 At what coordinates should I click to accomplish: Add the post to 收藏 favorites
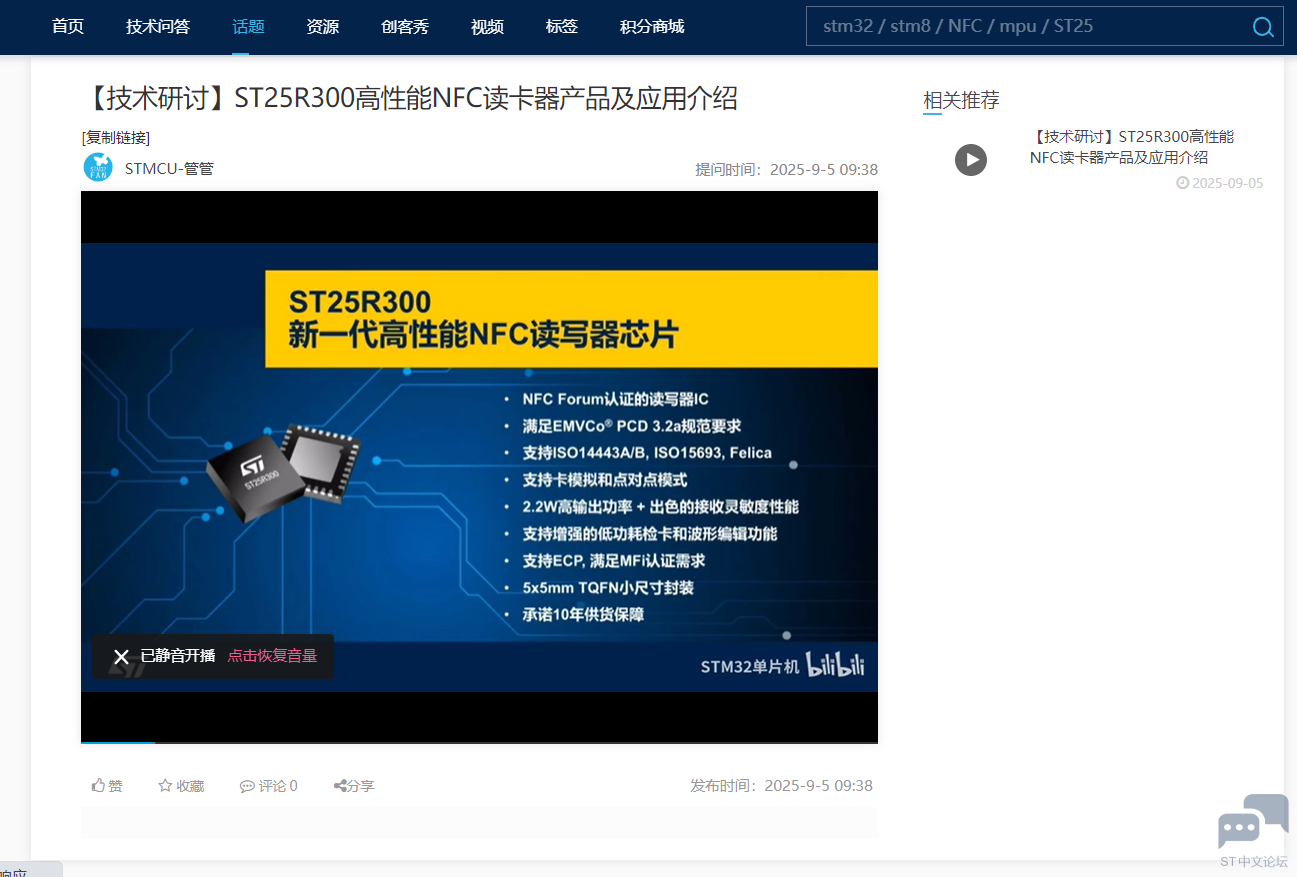(x=181, y=786)
